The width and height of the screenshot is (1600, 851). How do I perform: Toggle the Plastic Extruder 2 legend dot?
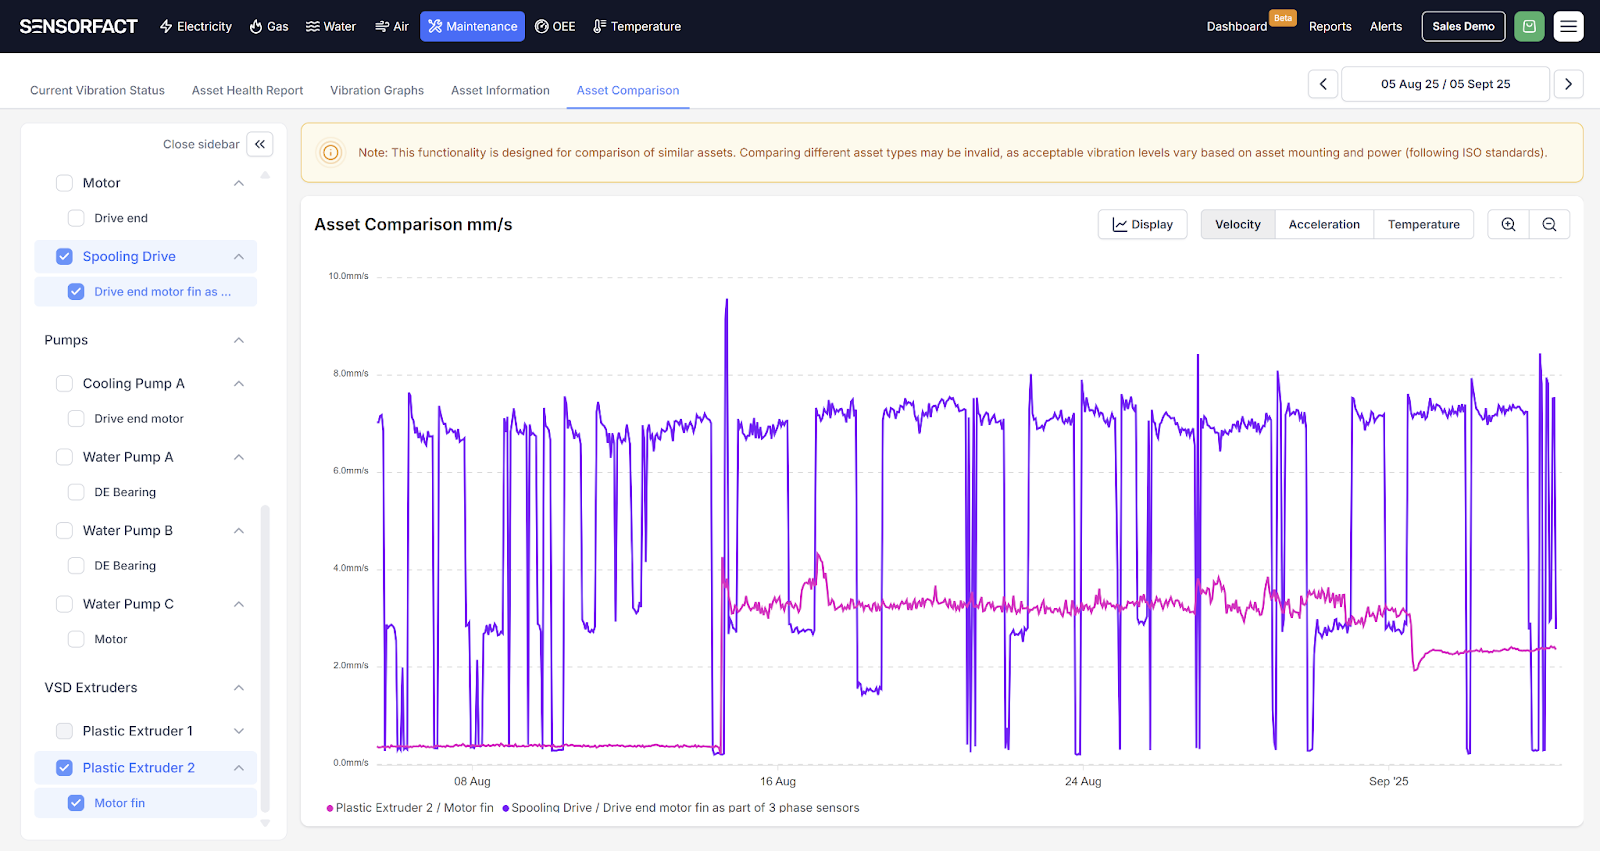pos(330,808)
